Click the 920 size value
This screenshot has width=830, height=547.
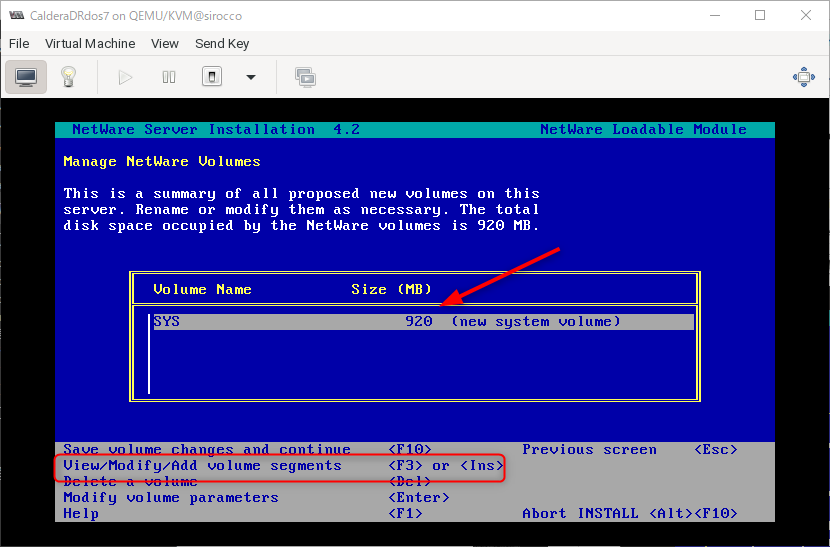(419, 321)
